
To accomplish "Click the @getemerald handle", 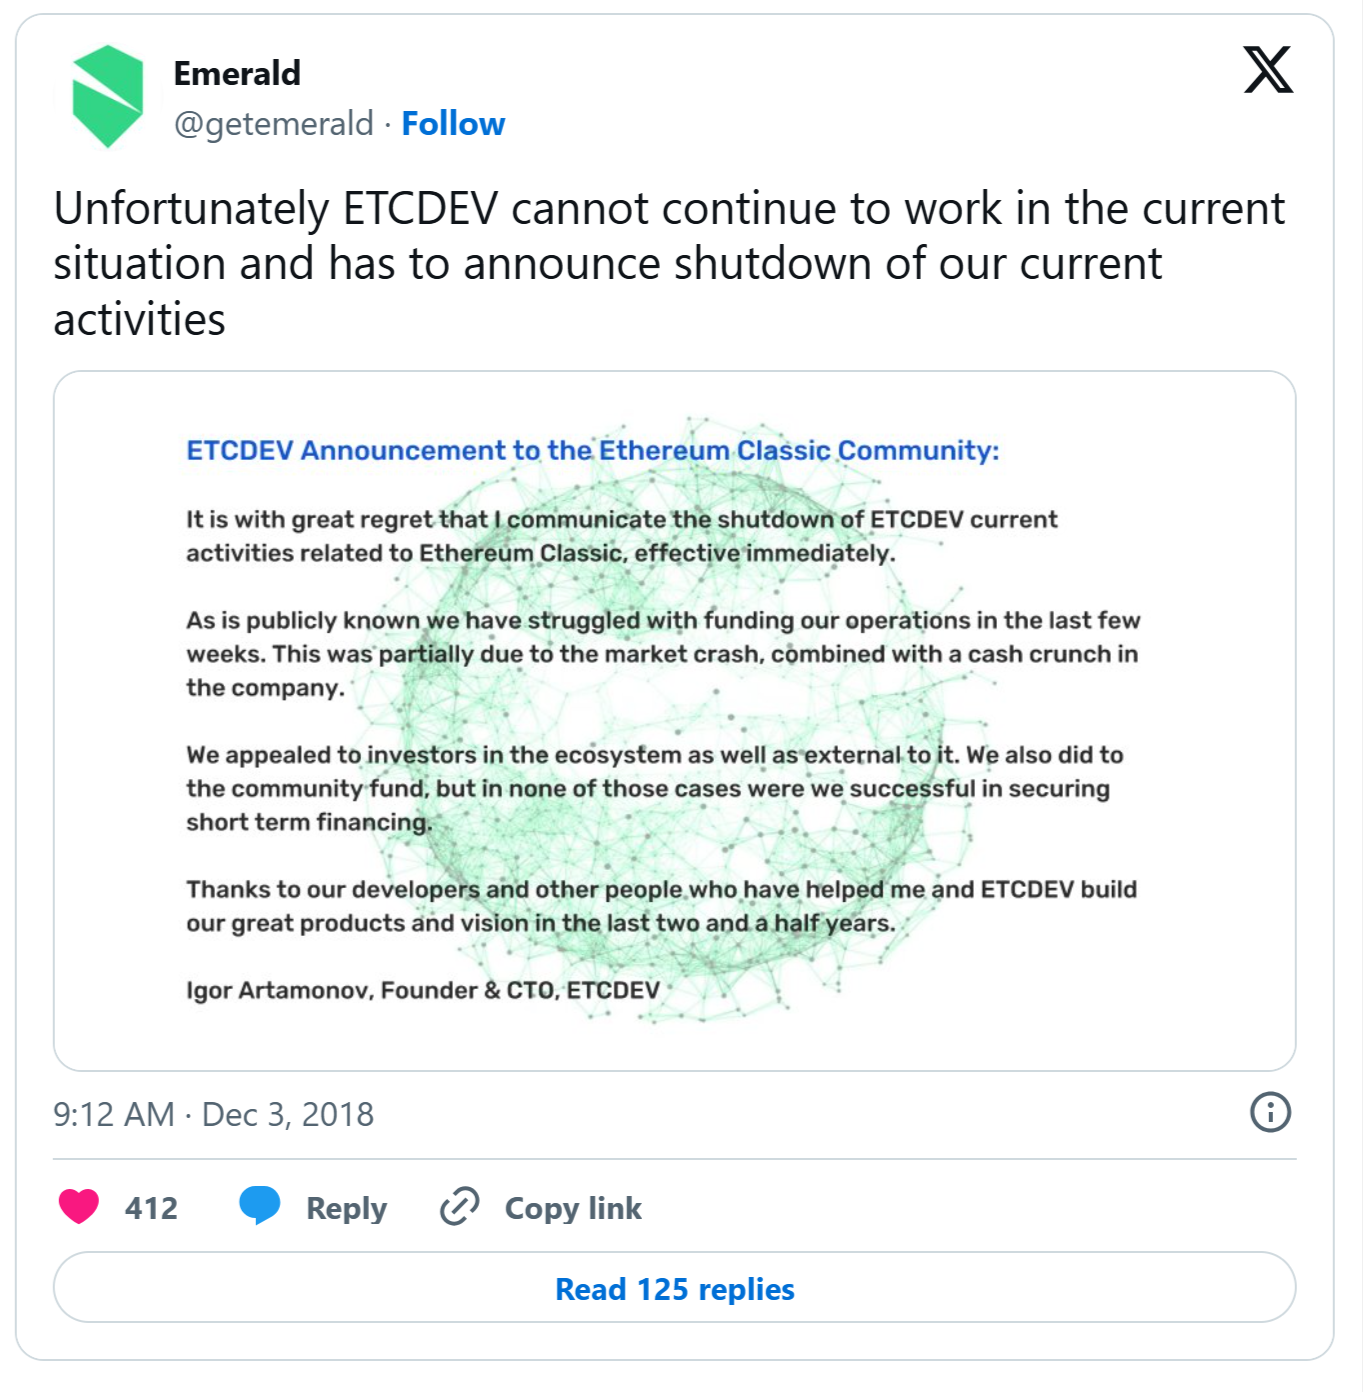I will point(274,124).
